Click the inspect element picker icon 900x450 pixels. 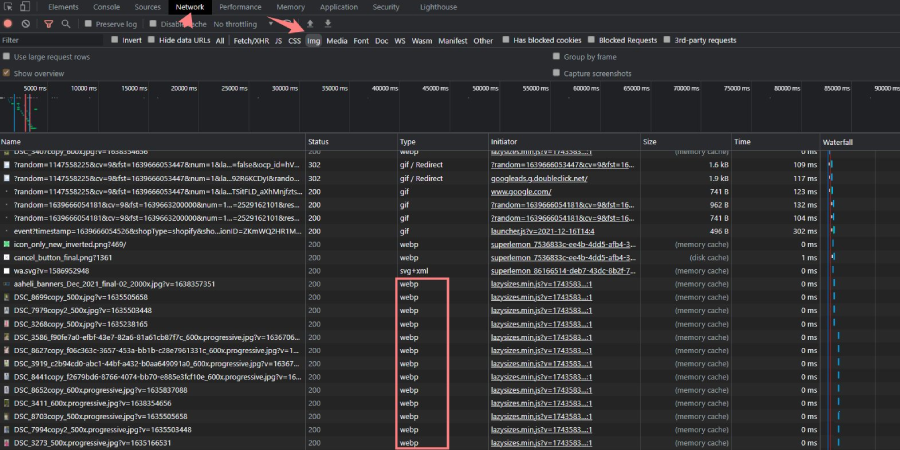coord(9,7)
